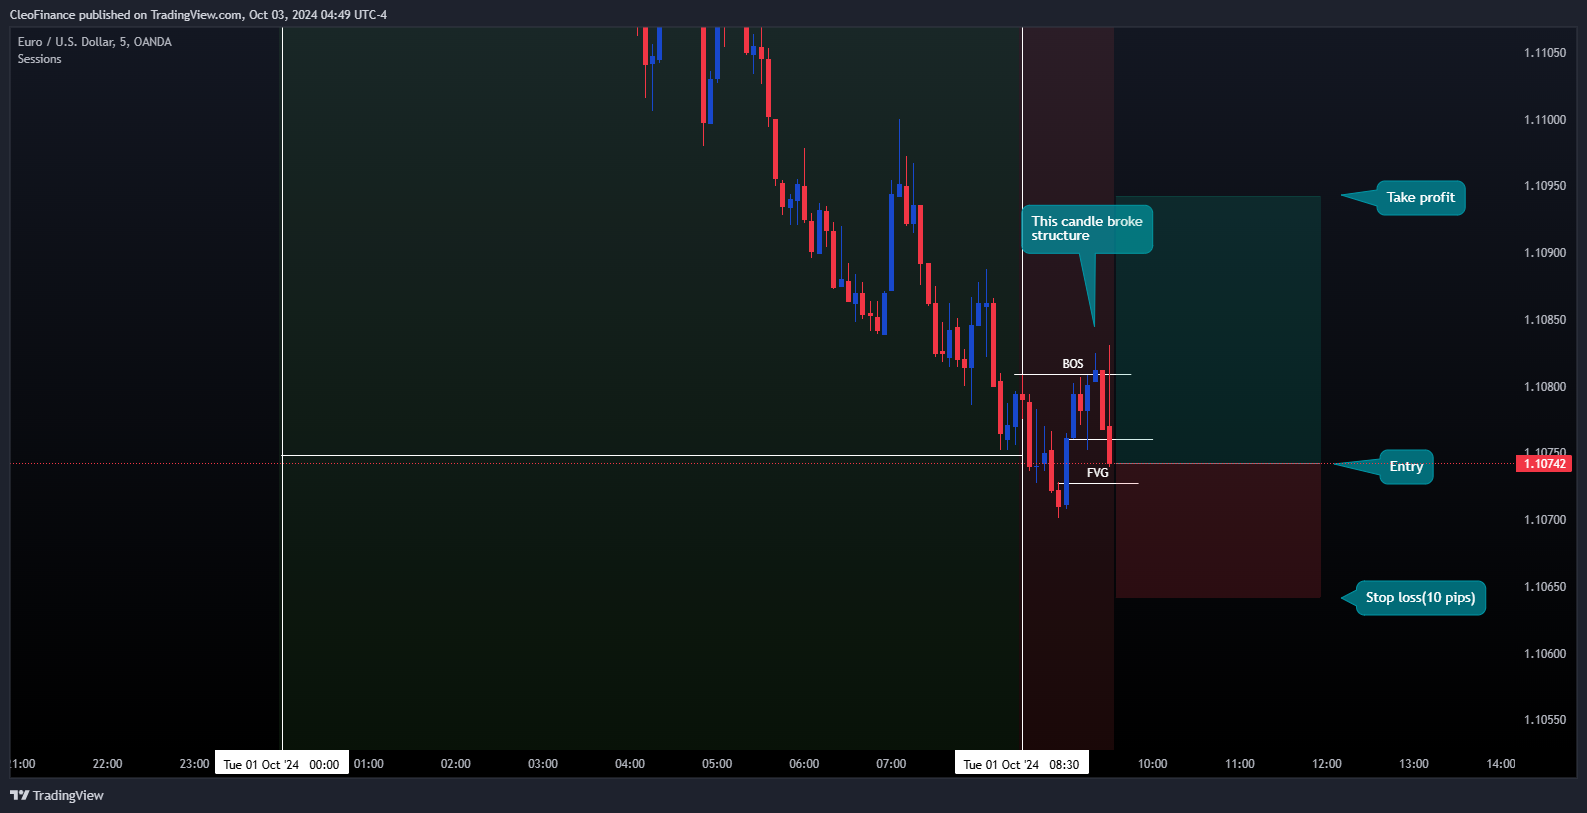Click the red 1.10742 price tag
The width and height of the screenshot is (1587, 813).
(x=1545, y=463)
